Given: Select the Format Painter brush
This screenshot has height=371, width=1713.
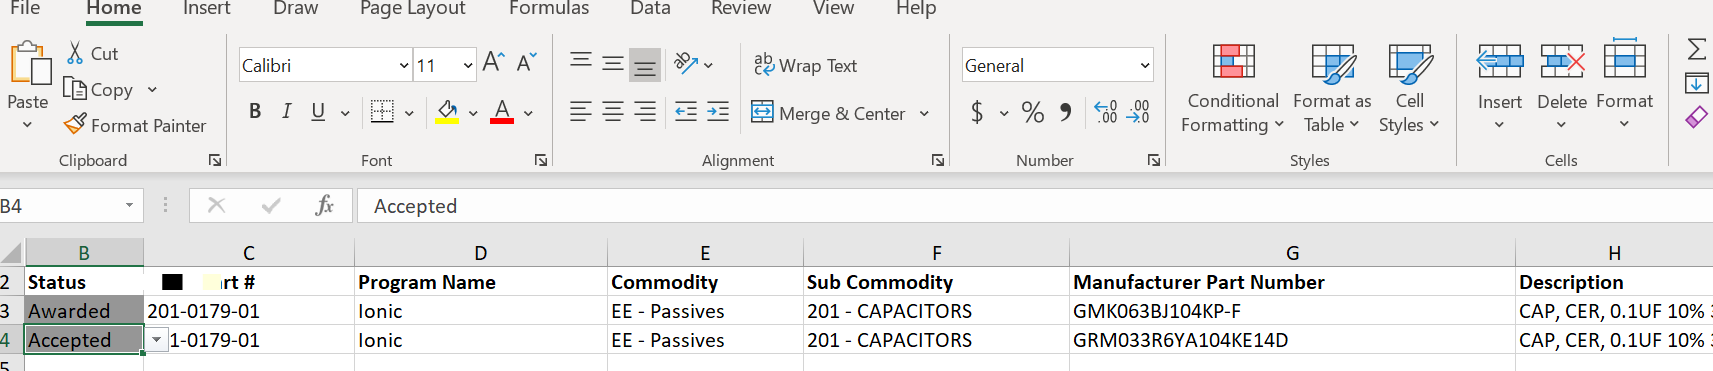Looking at the screenshot, I should pyautogui.click(x=75, y=124).
